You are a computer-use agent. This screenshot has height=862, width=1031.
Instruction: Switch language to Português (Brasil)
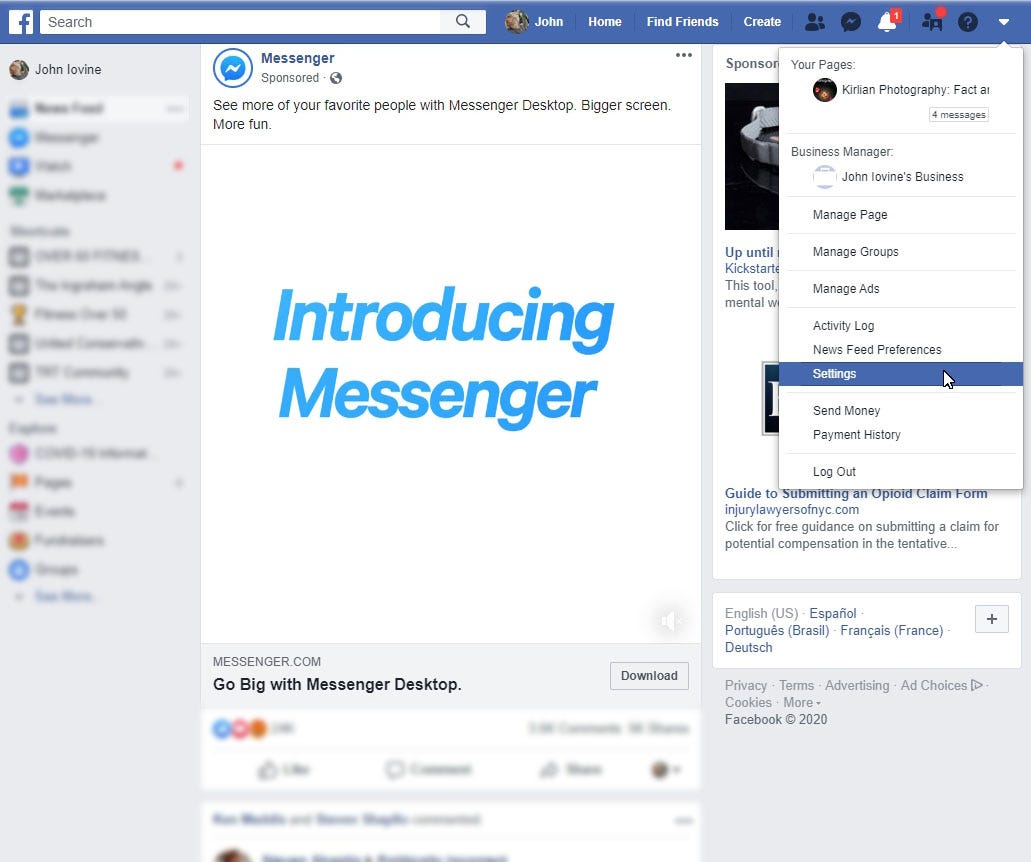tap(777, 631)
